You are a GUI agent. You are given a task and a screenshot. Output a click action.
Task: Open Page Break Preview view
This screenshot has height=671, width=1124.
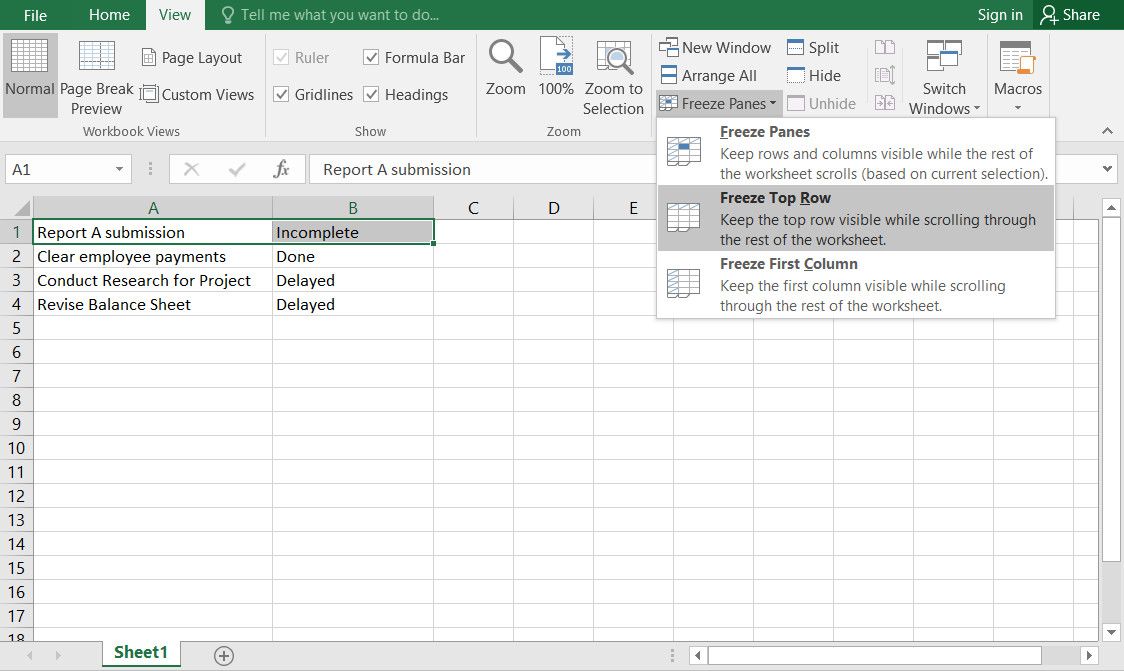click(x=97, y=58)
